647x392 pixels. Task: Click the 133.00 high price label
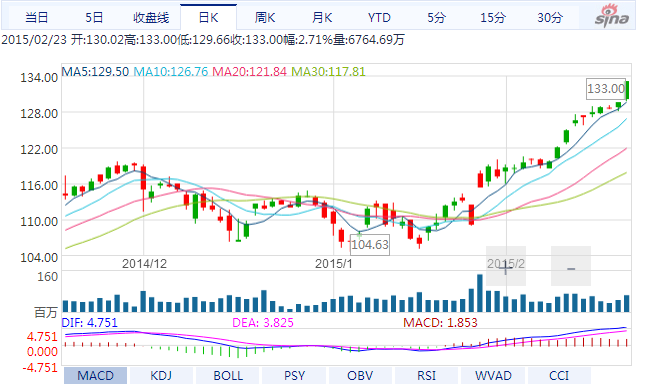(606, 89)
